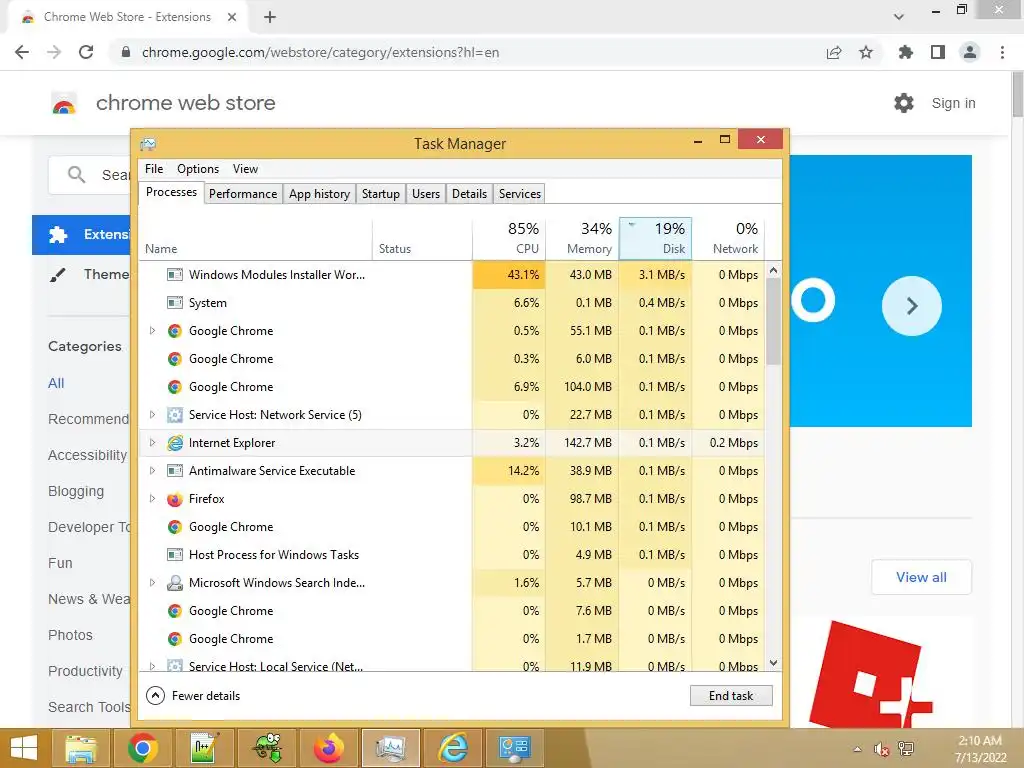Click the Service Host: Network Service gear icon
1024x768 pixels.
click(174, 415)
